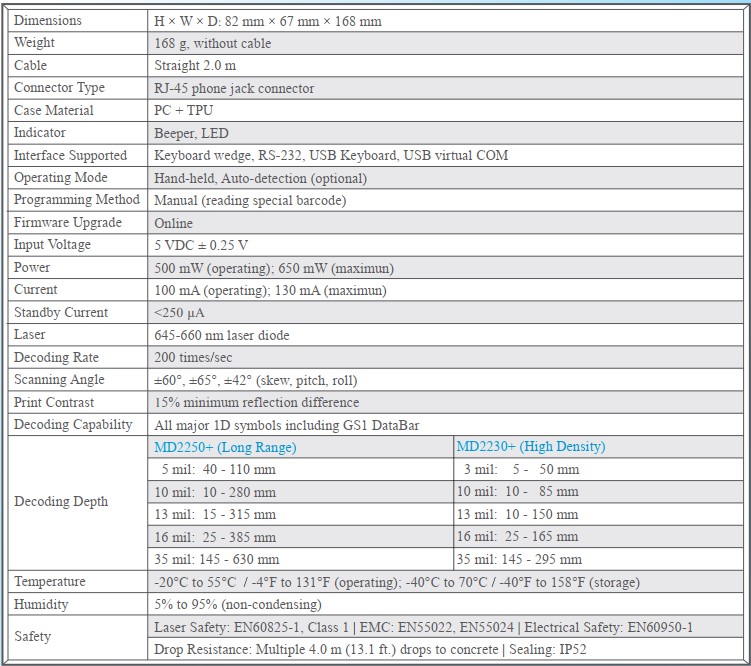Click the Case Material label
This screenshot has height=666, width=751.
(x=54, y=110)
